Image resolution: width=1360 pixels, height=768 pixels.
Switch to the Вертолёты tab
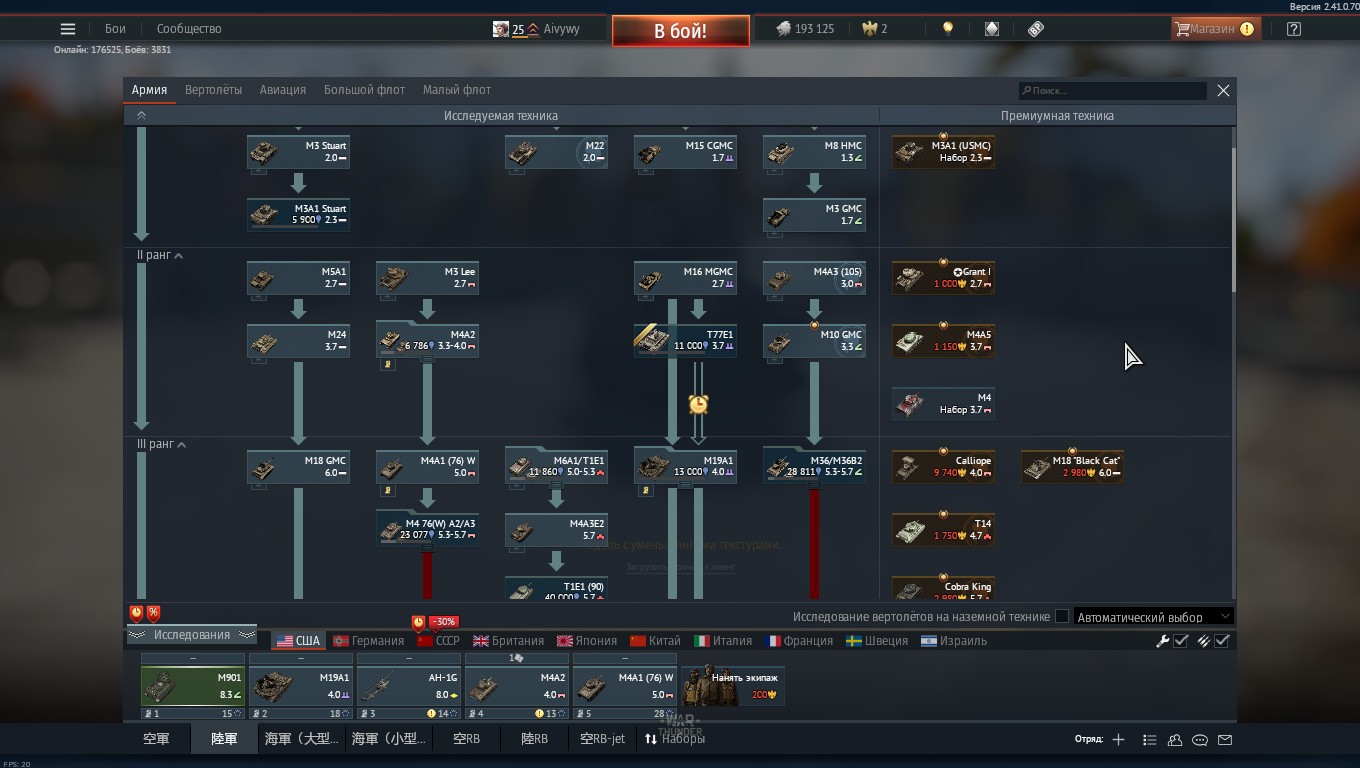(213, 90)
